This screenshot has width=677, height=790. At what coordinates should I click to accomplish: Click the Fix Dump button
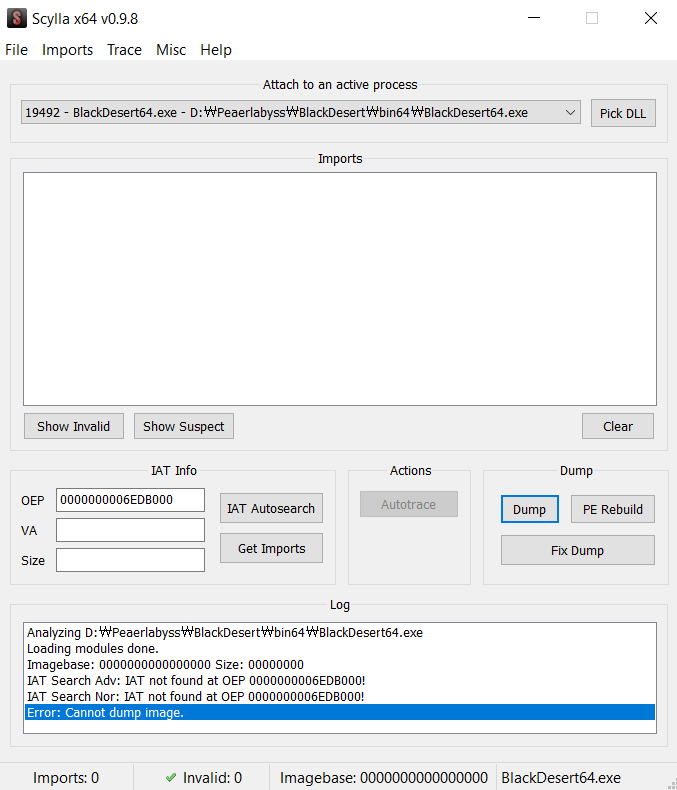(577, 550)
